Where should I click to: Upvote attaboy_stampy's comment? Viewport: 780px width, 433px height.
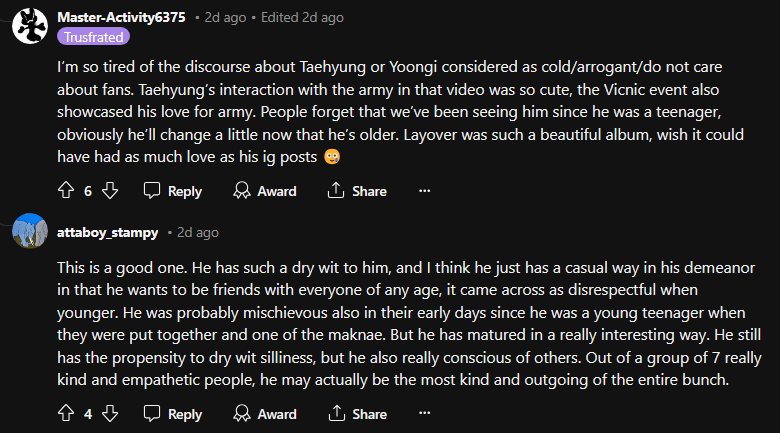click(x=68, y=413)
